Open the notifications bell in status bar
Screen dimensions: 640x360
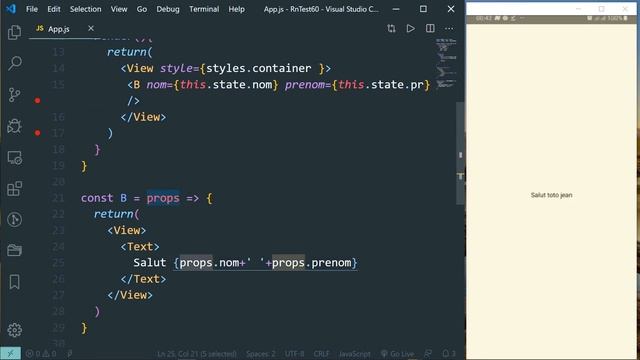click(x=449, y=353)
